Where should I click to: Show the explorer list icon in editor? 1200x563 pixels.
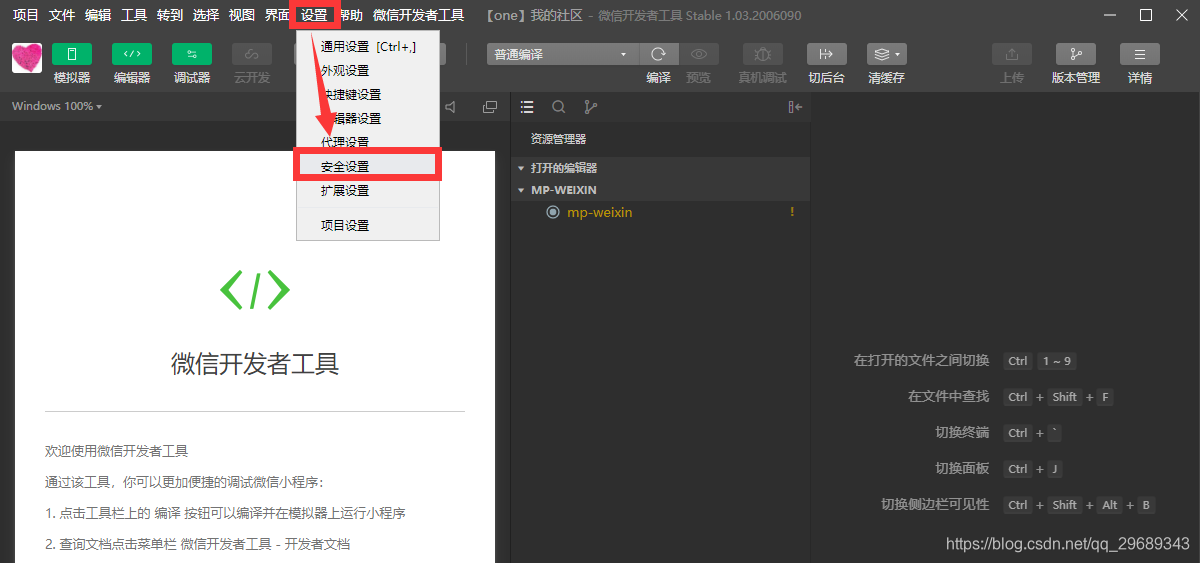528,107
